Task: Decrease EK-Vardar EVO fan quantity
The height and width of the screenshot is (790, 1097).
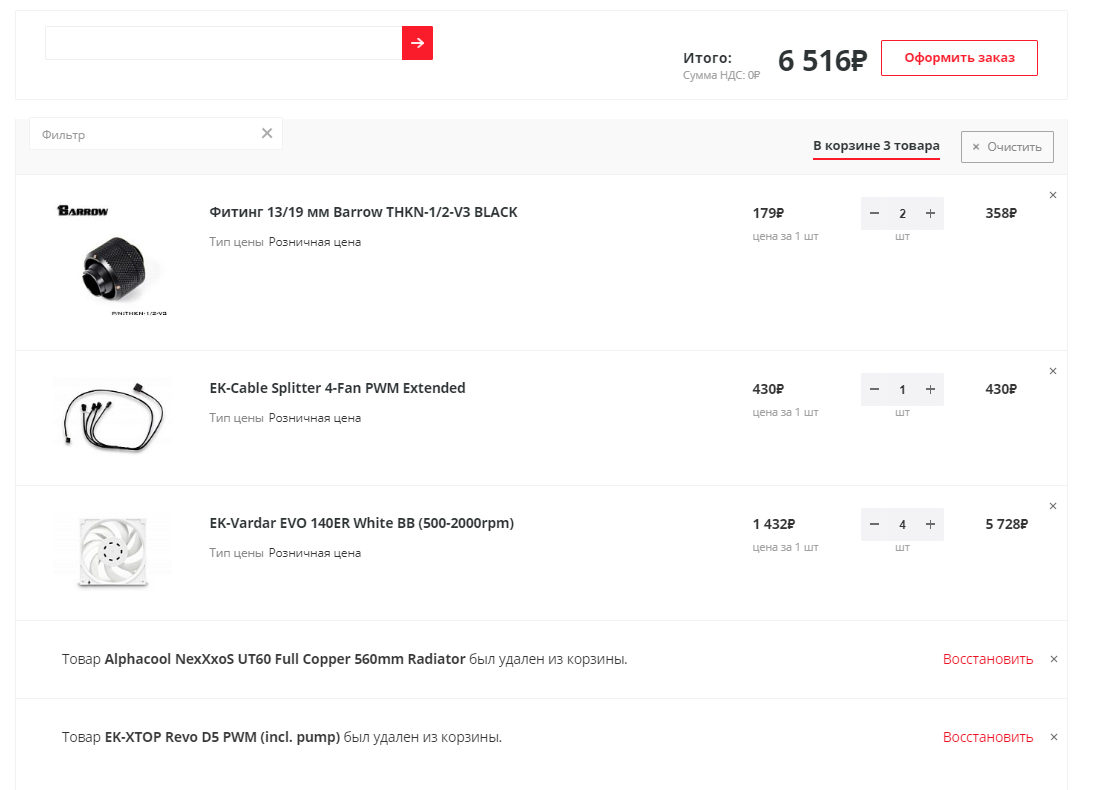Action: (875, 524)
